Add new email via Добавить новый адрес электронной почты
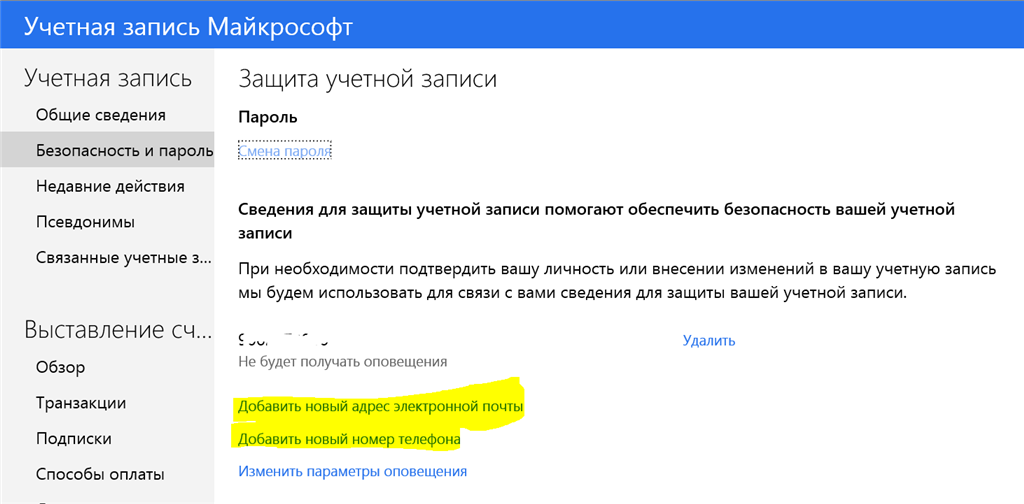 point(381,406)
